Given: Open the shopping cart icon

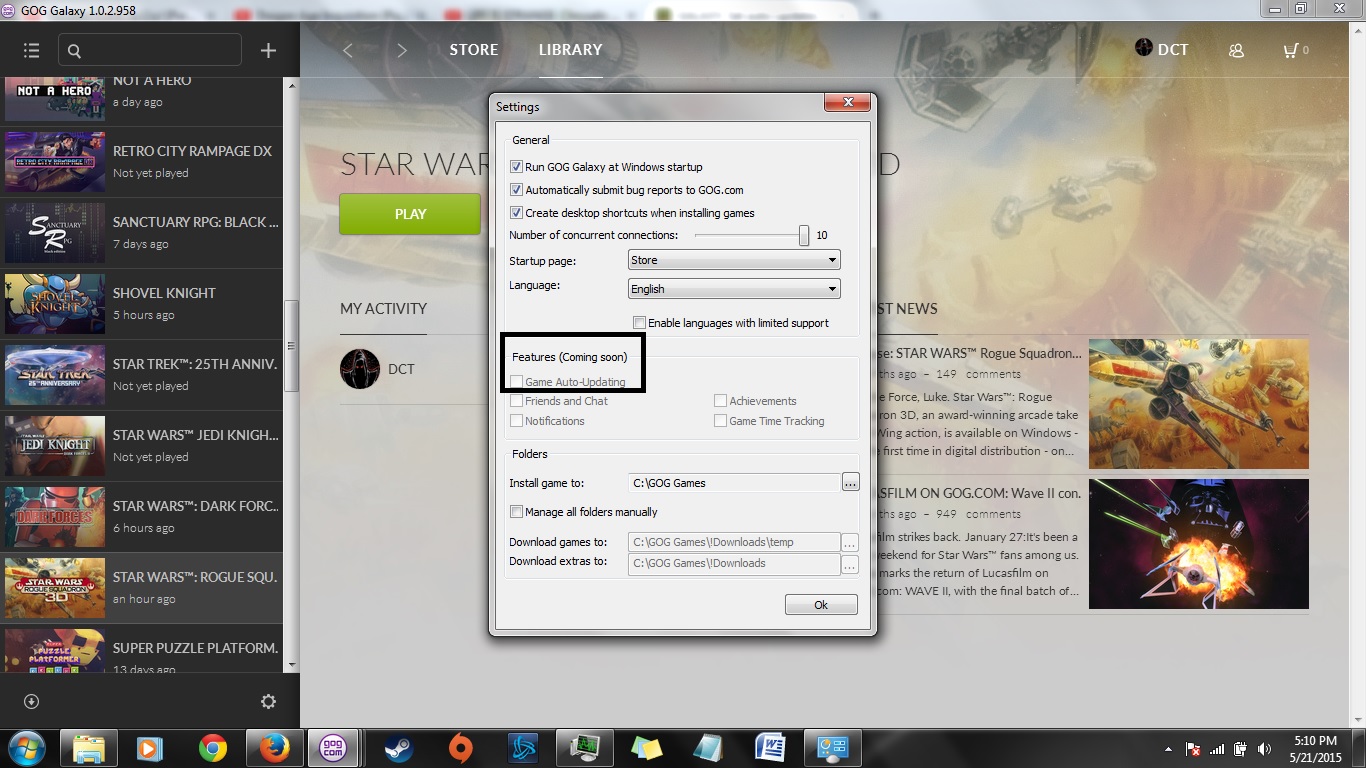Looking at the screenshot, I should 1292,50.
